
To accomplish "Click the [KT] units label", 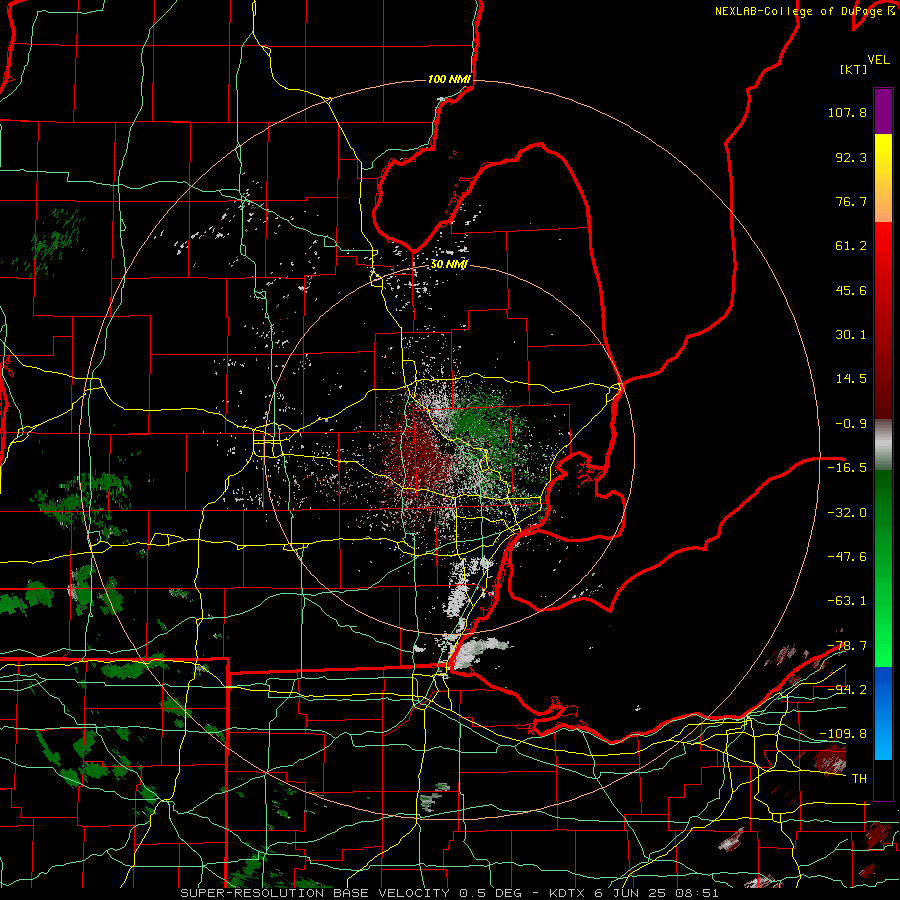I will [854, 69].
